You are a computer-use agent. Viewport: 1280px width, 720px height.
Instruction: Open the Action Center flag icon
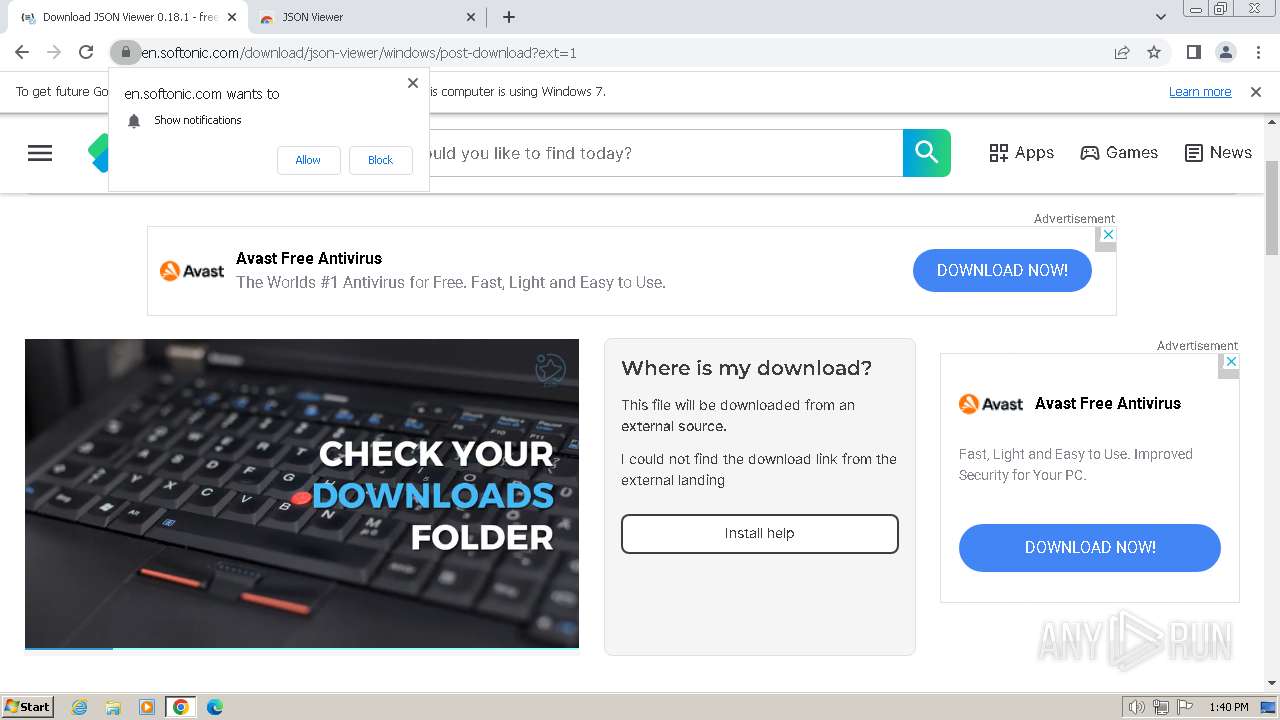tap(1185, 707)
